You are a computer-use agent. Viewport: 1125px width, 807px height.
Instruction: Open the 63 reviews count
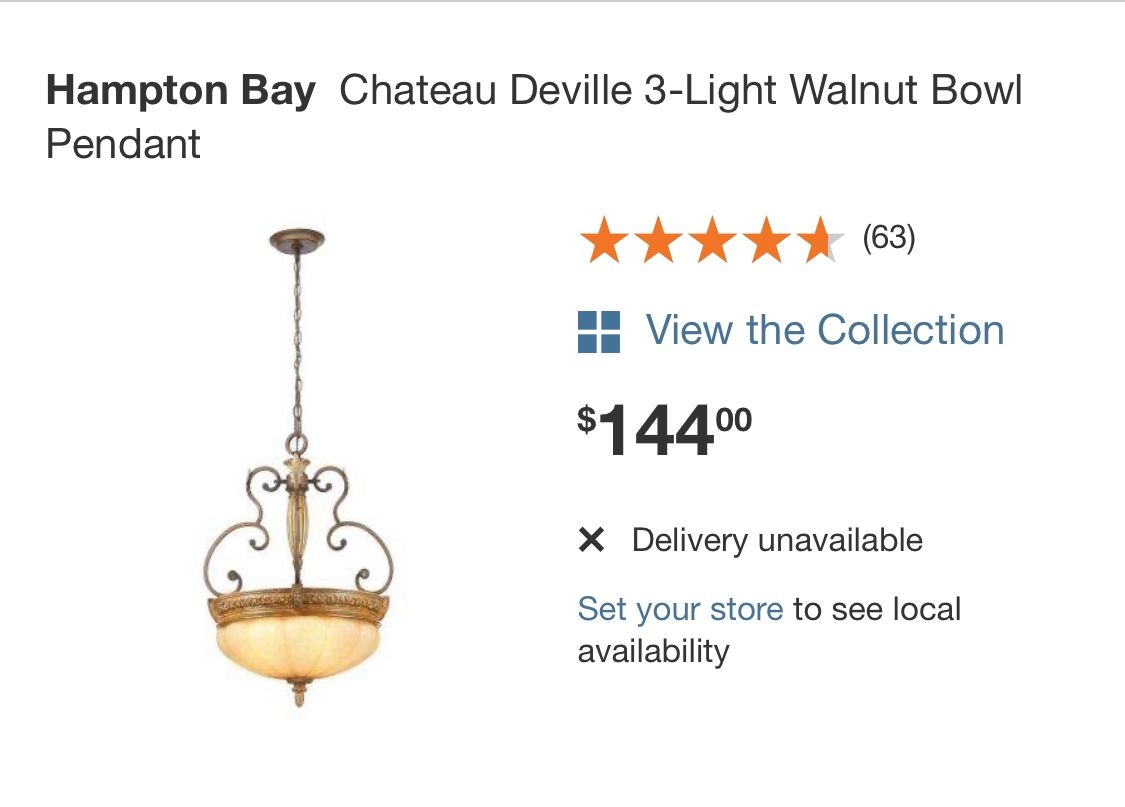click(889, 238)
